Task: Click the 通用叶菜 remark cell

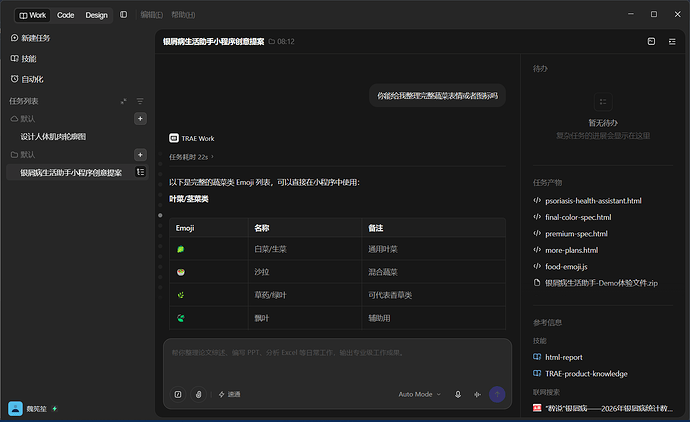Action: pos(433,249)
